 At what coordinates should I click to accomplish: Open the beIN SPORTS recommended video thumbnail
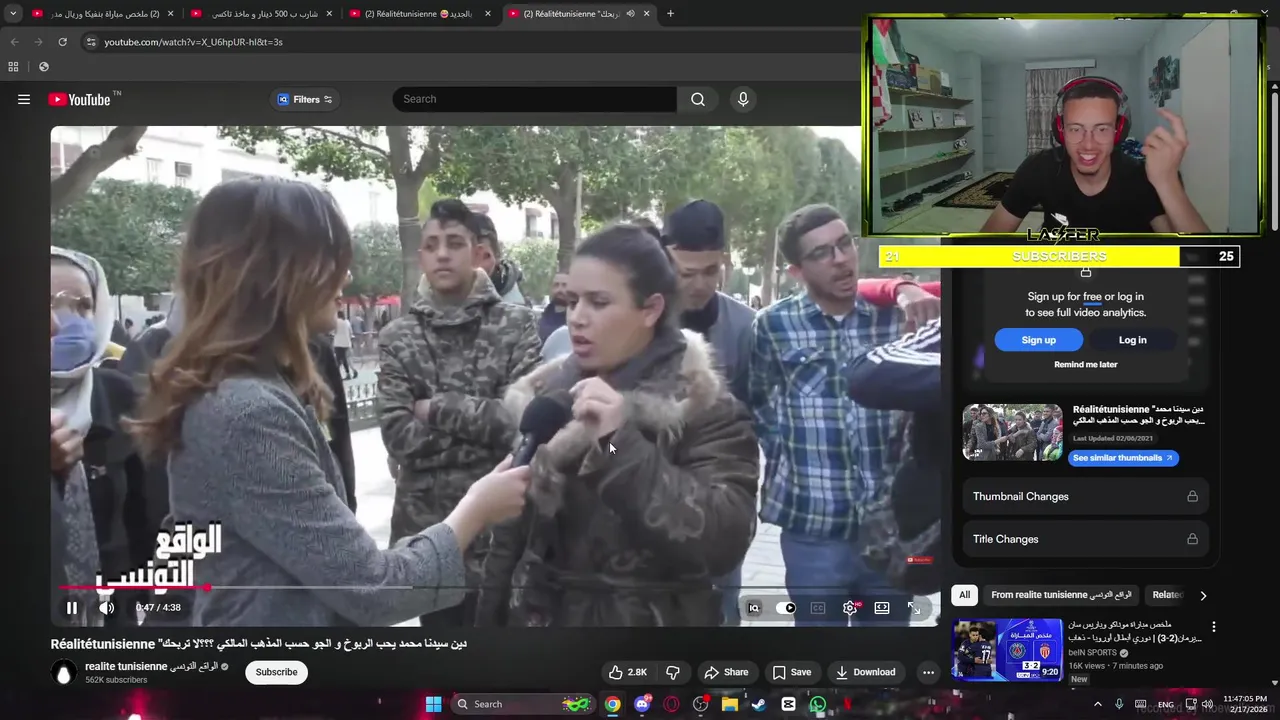click(1007, 650)
